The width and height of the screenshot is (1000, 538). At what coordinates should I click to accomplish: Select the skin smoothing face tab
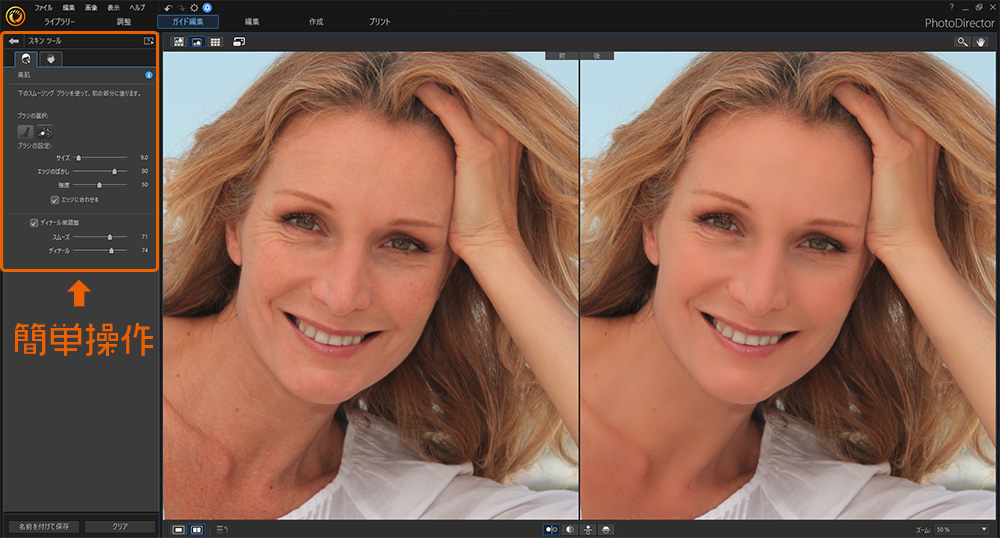pyautogui.click(x=26, y=59)
